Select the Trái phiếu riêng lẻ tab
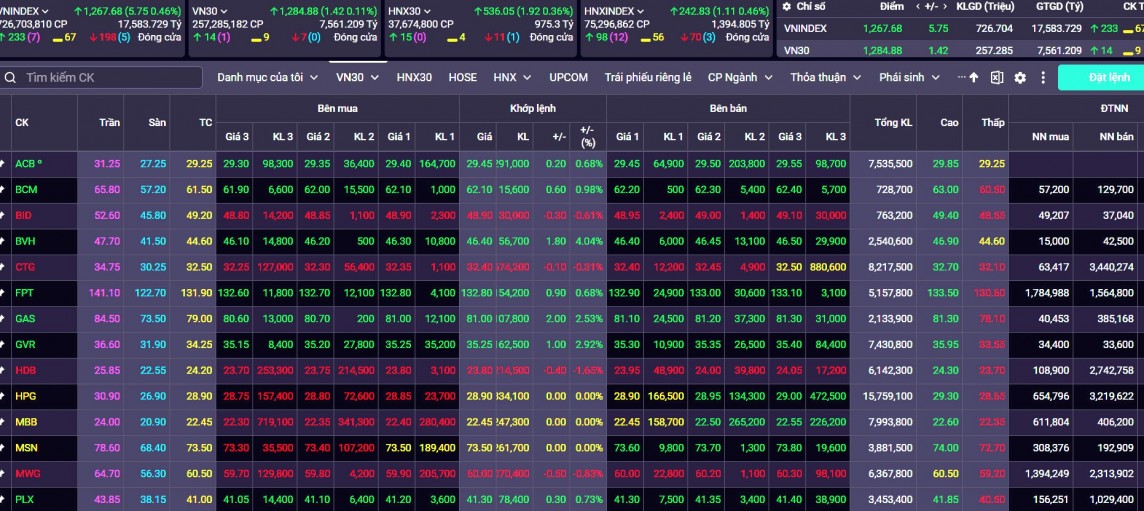This screenshot has height=511, width=1144. tap(648, 77)
